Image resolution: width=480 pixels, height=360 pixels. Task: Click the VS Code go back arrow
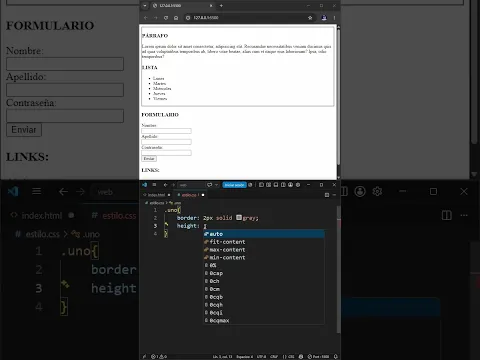coord(165,185)
